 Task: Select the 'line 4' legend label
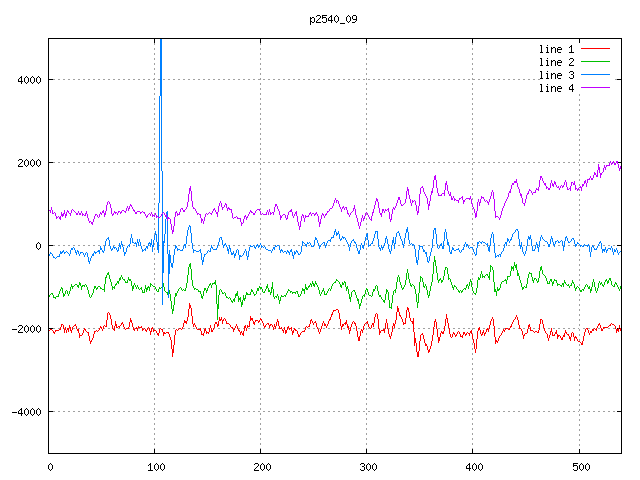pos(556,88)
